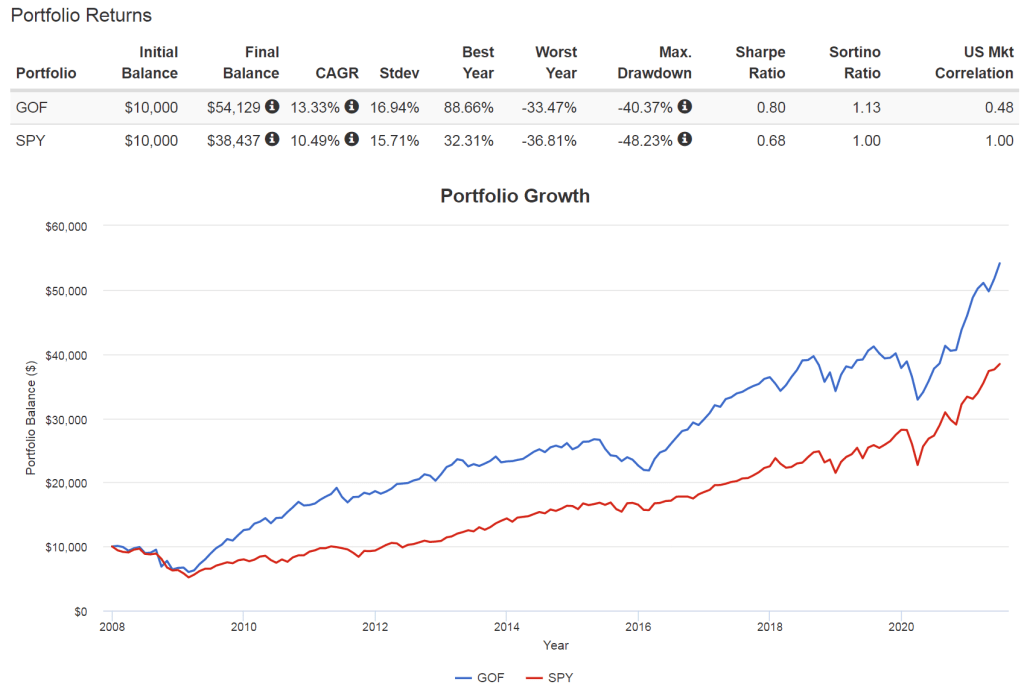This screenshot has width=1024, height=693.
Task: Show GOF max drawdown info icon details
Action: pyautogui.click(x=685, y=107)
